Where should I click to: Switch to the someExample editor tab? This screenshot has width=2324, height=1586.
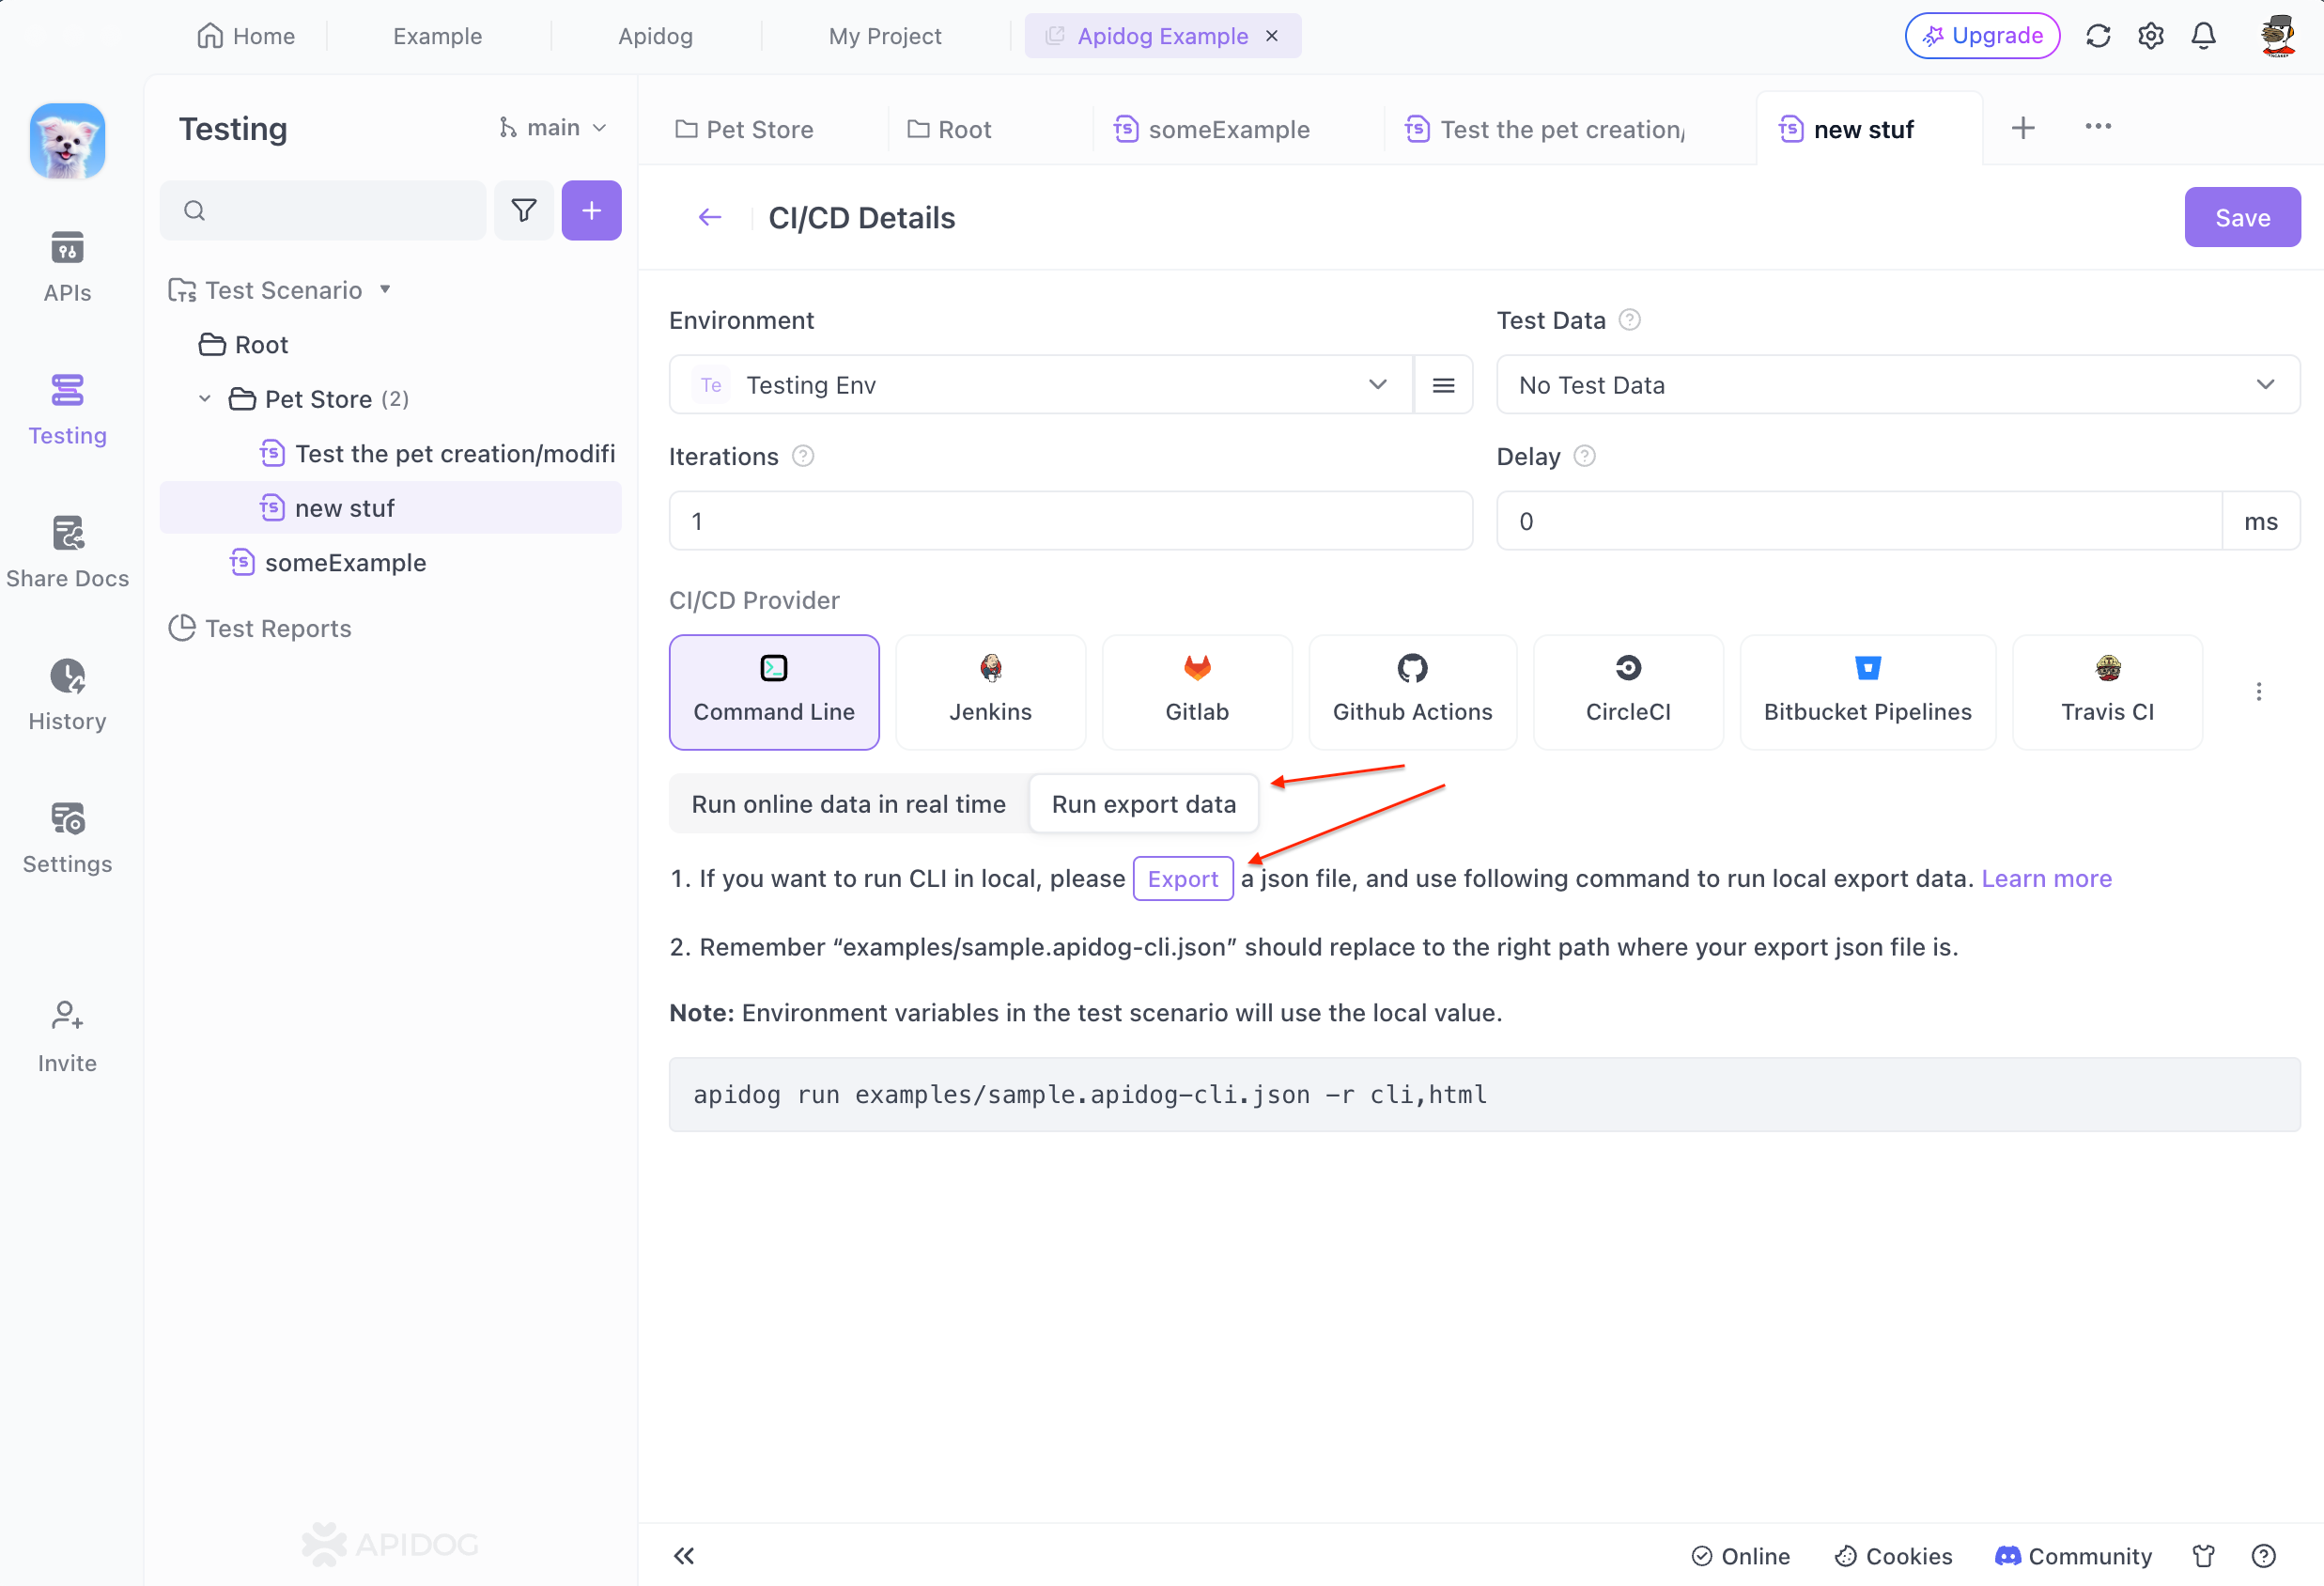point(1212,129)
